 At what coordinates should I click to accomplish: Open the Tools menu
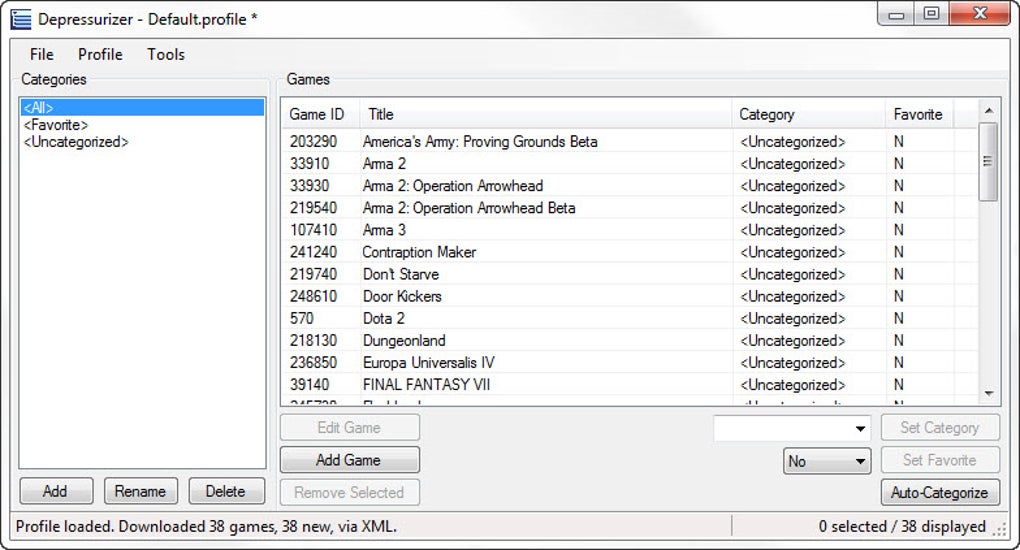coord(166,55)
